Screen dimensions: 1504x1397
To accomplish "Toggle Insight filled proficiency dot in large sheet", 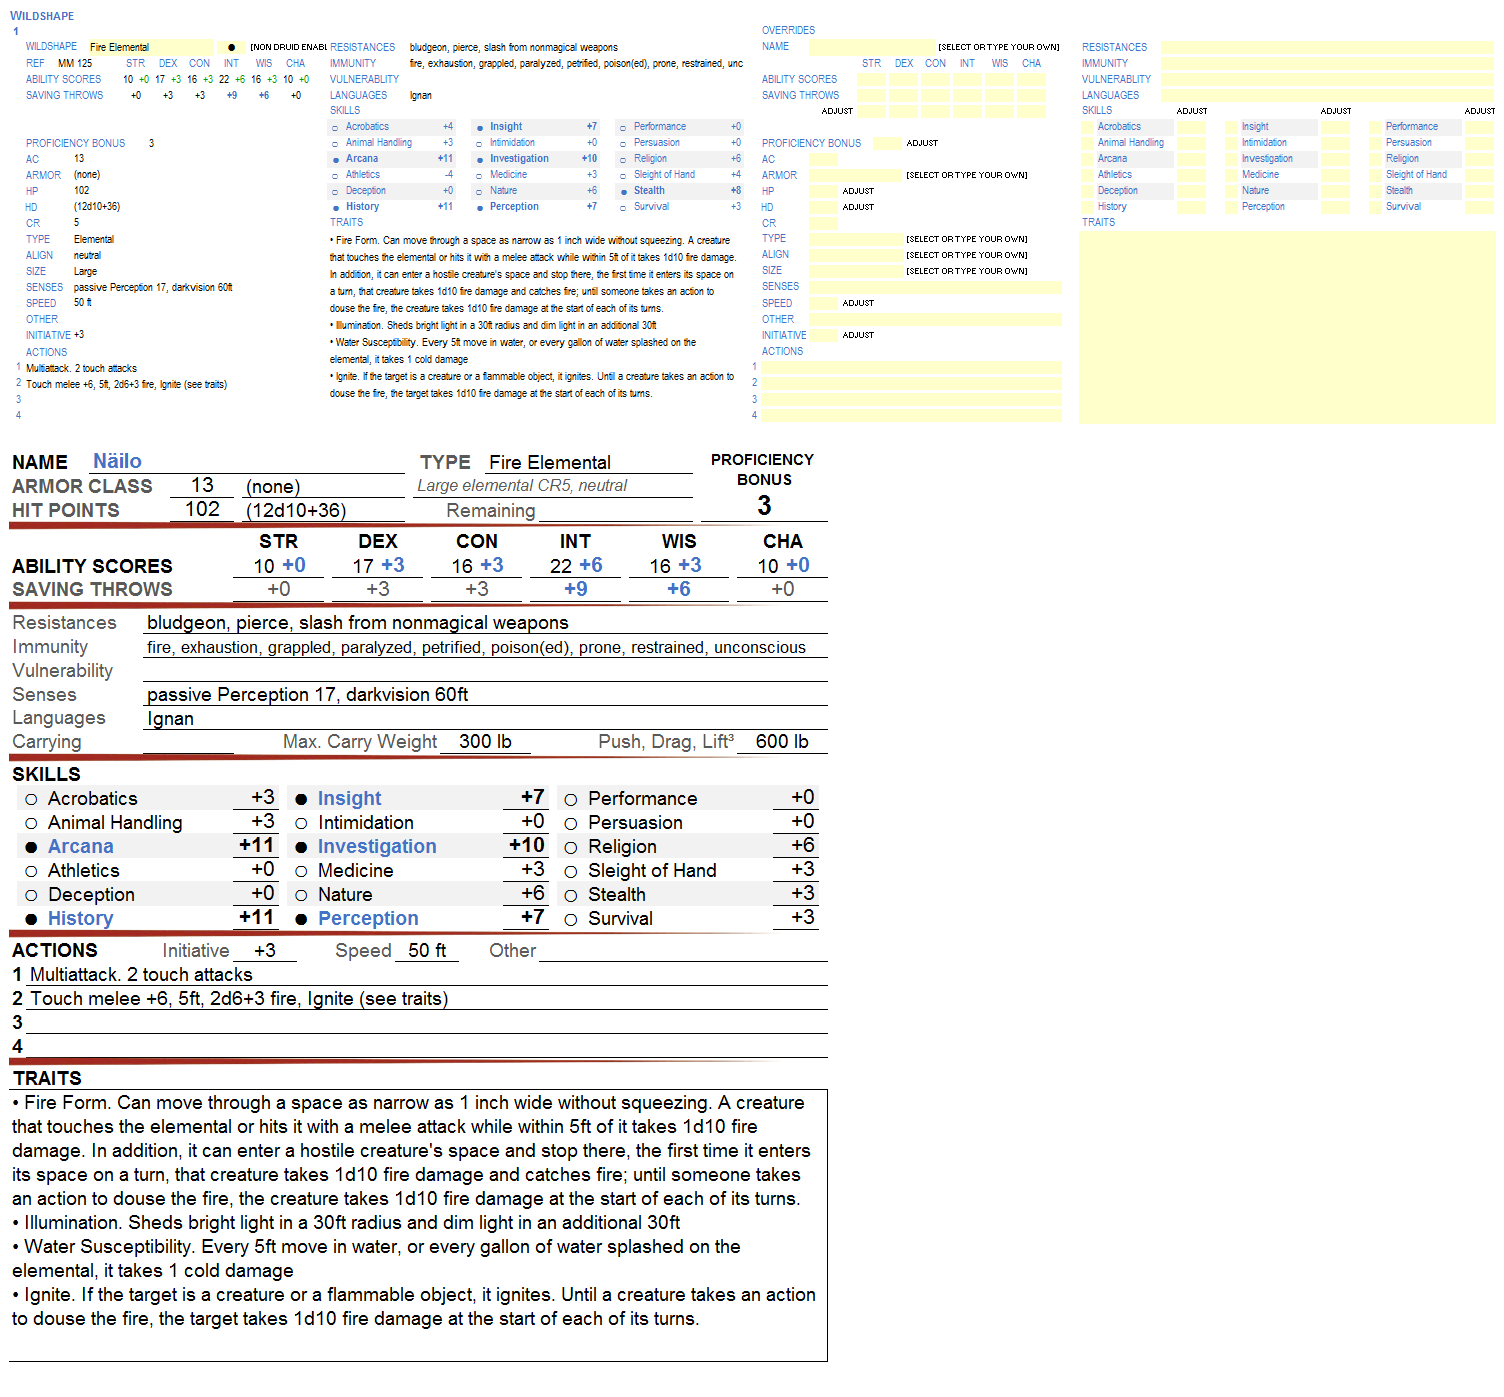I will [x=301, y=800].
